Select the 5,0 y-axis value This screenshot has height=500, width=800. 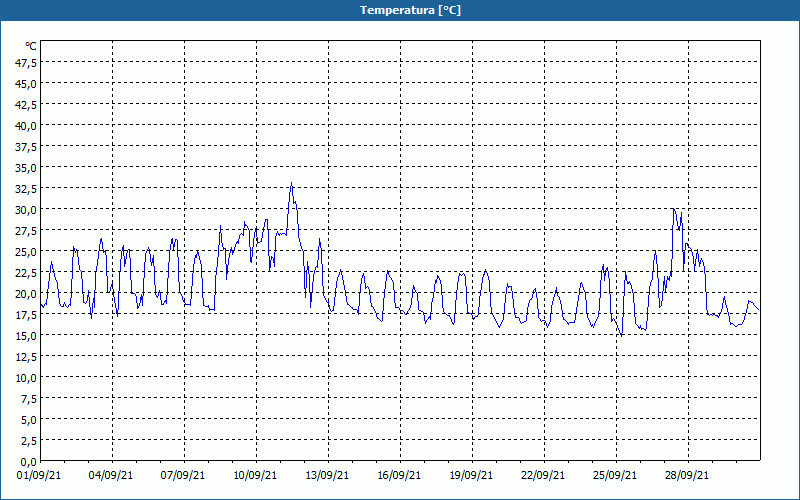[x=29, y=420]
